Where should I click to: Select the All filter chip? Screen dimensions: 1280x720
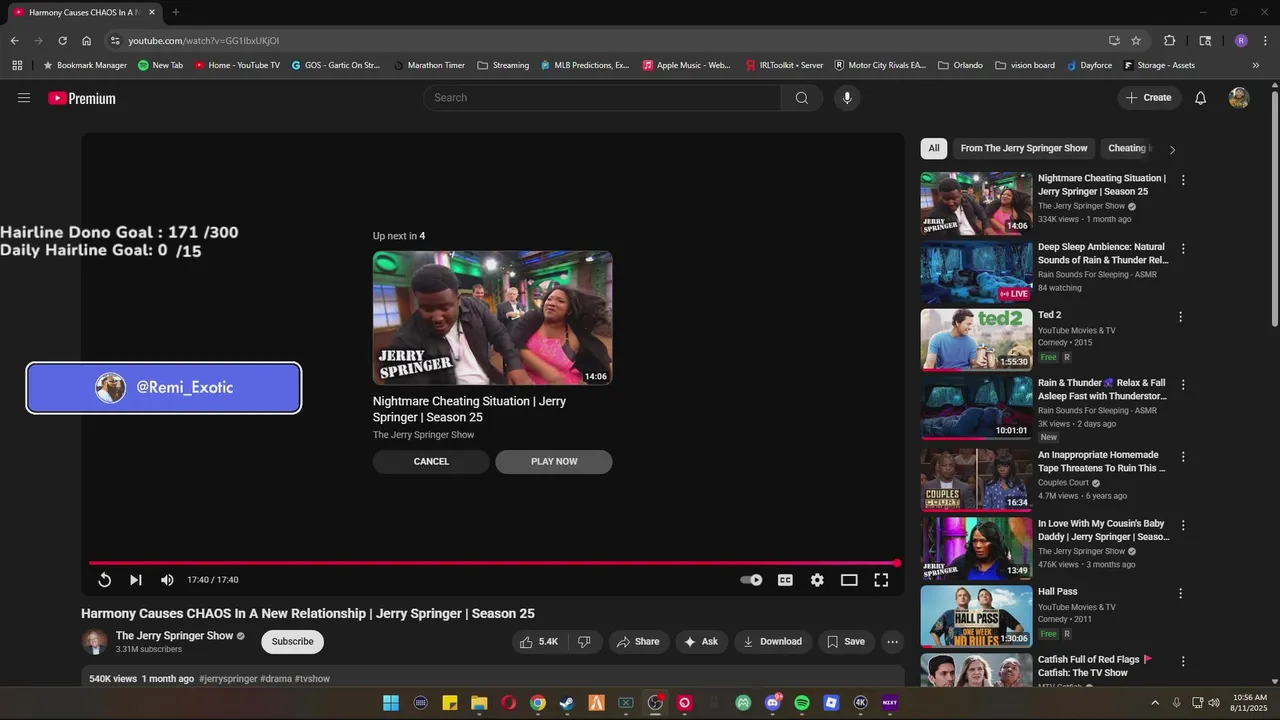click(934, 148)
